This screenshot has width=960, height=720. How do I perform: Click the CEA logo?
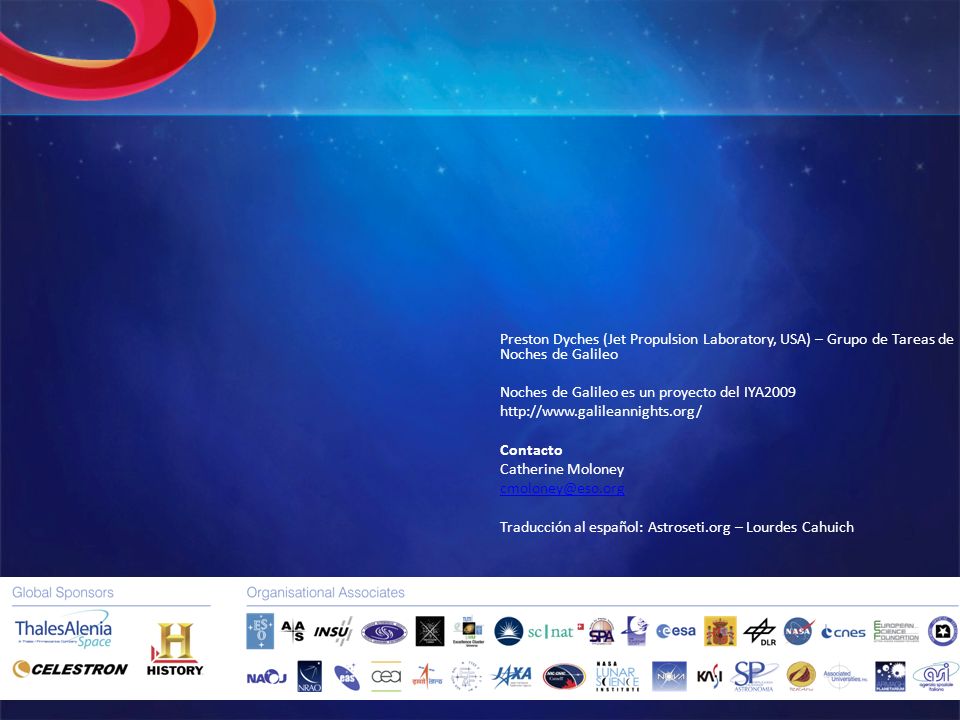[x=386, y=677]
